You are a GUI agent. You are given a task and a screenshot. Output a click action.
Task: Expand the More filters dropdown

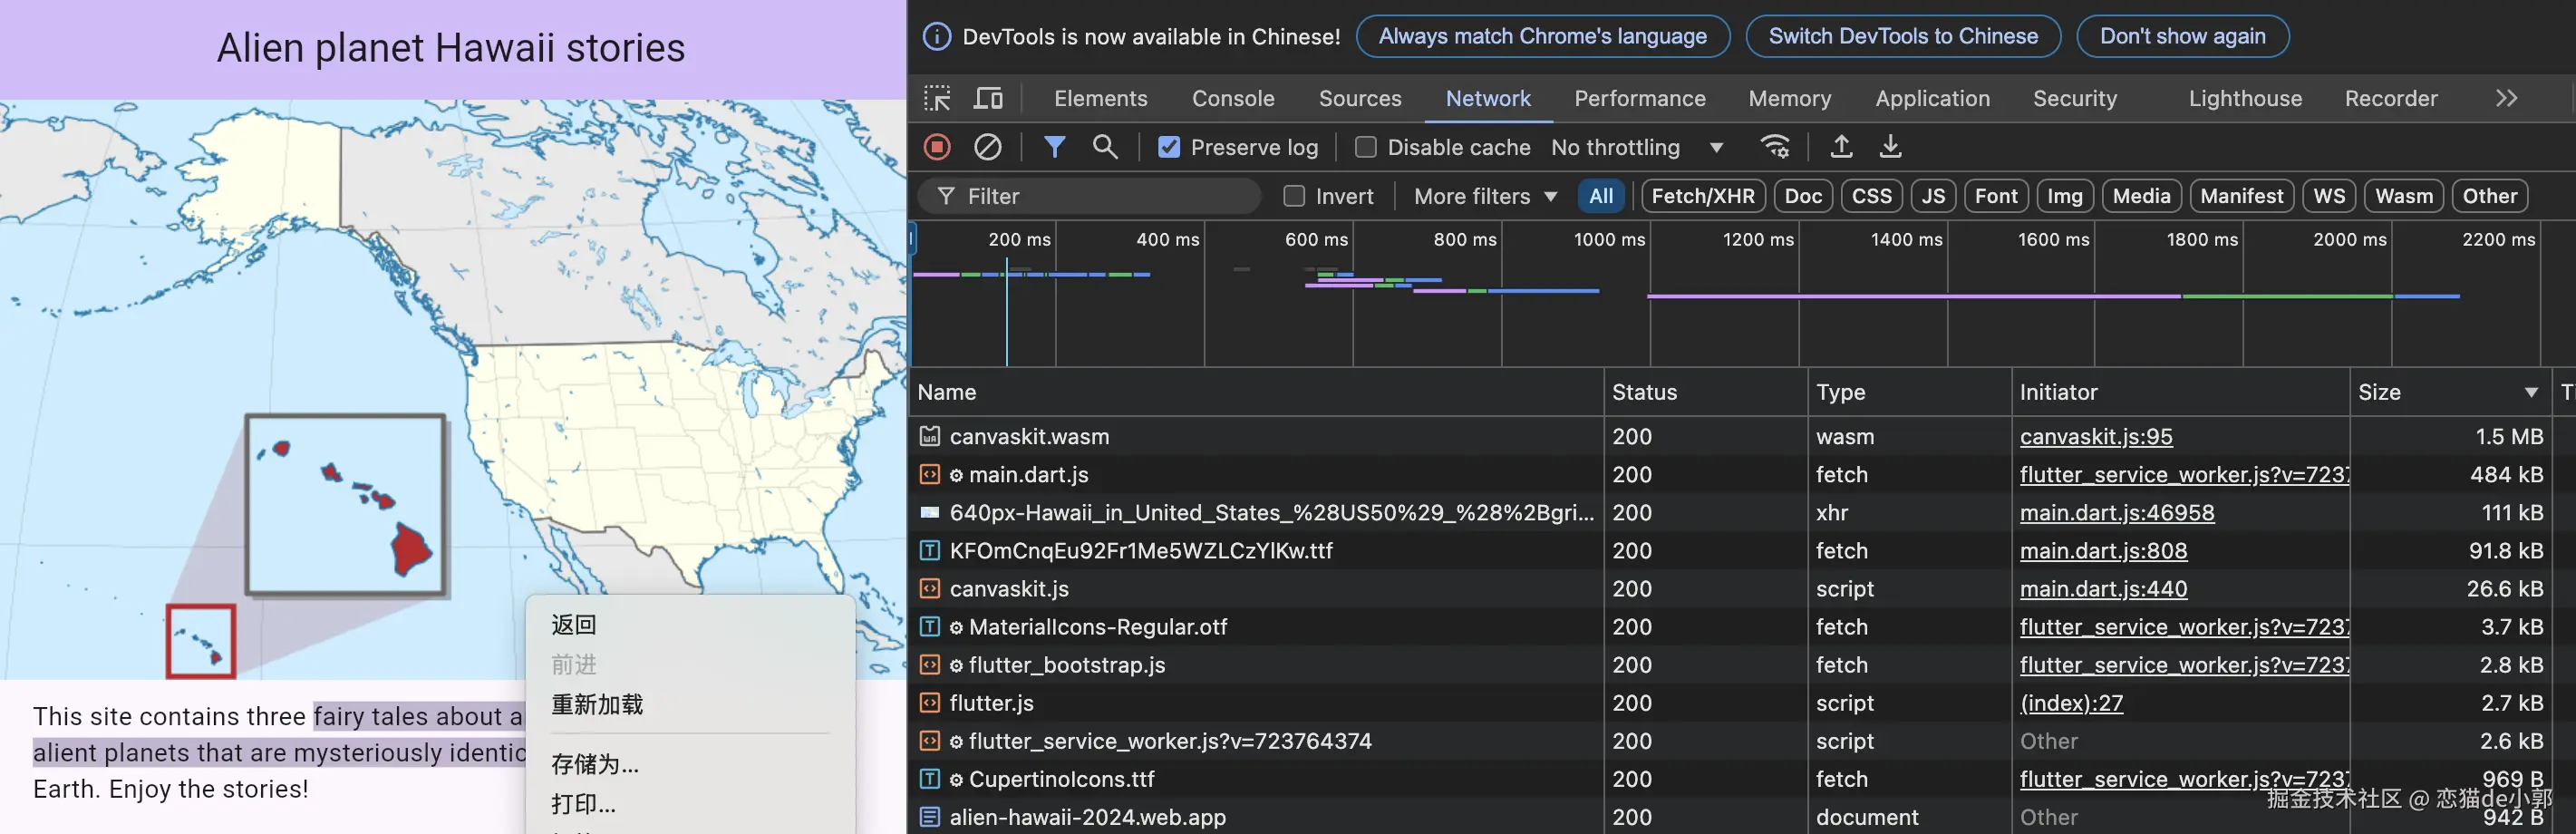point(1485,196)
